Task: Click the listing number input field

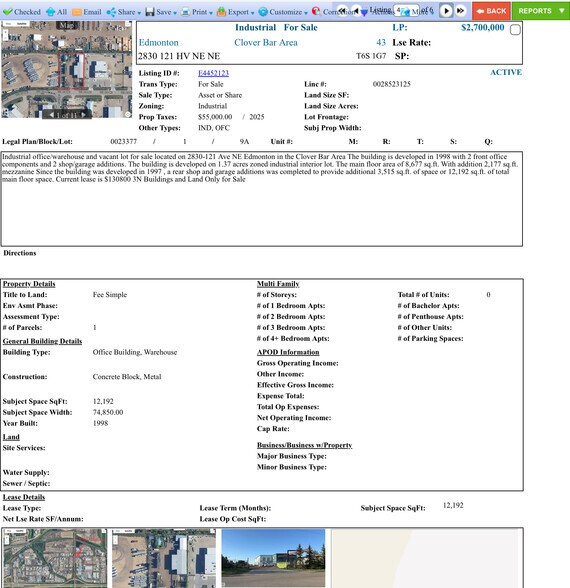Action: click(406, 10)
